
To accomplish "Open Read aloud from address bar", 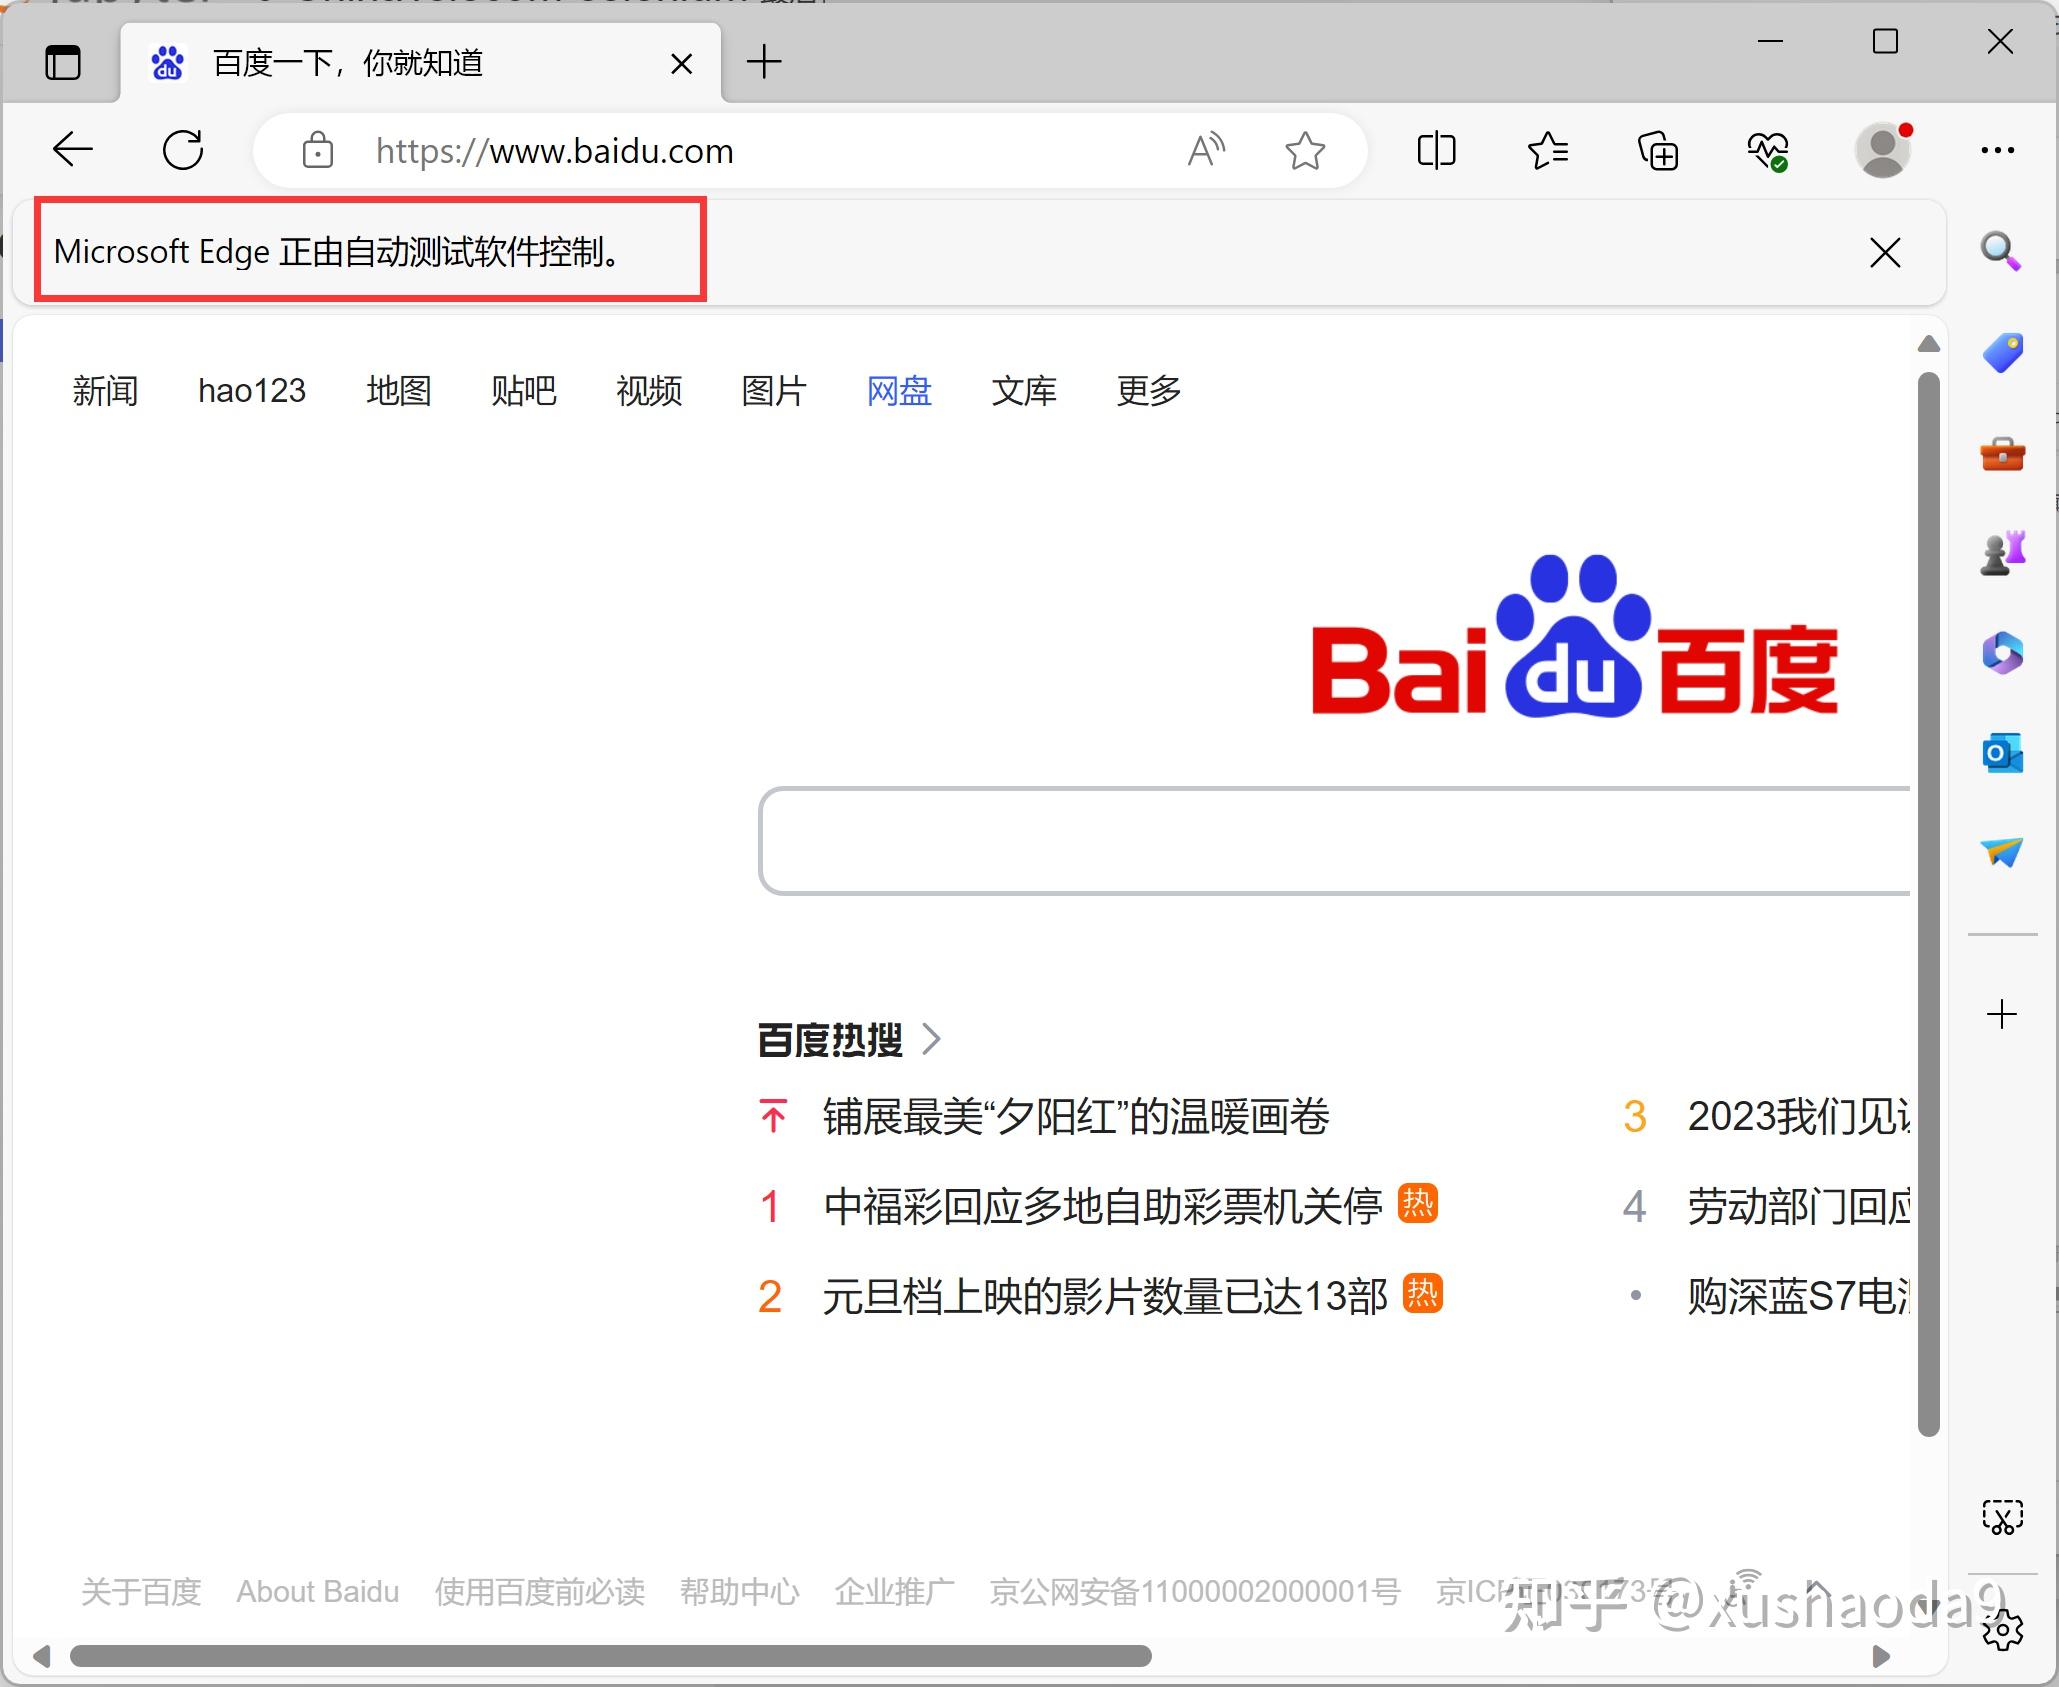I will click(1206, 150).
